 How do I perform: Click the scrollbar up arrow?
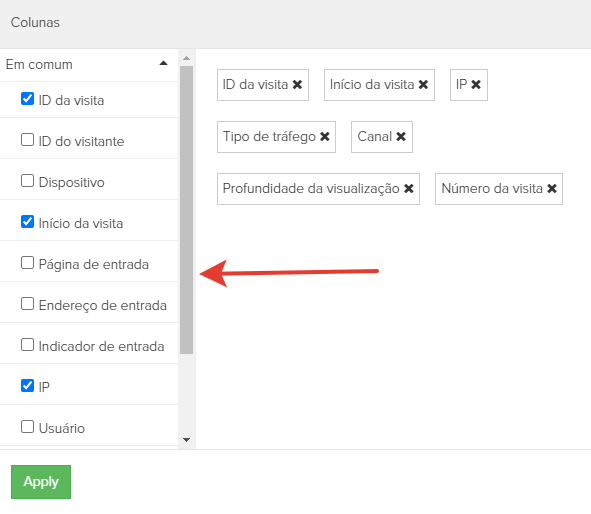[x=187, y=58]
